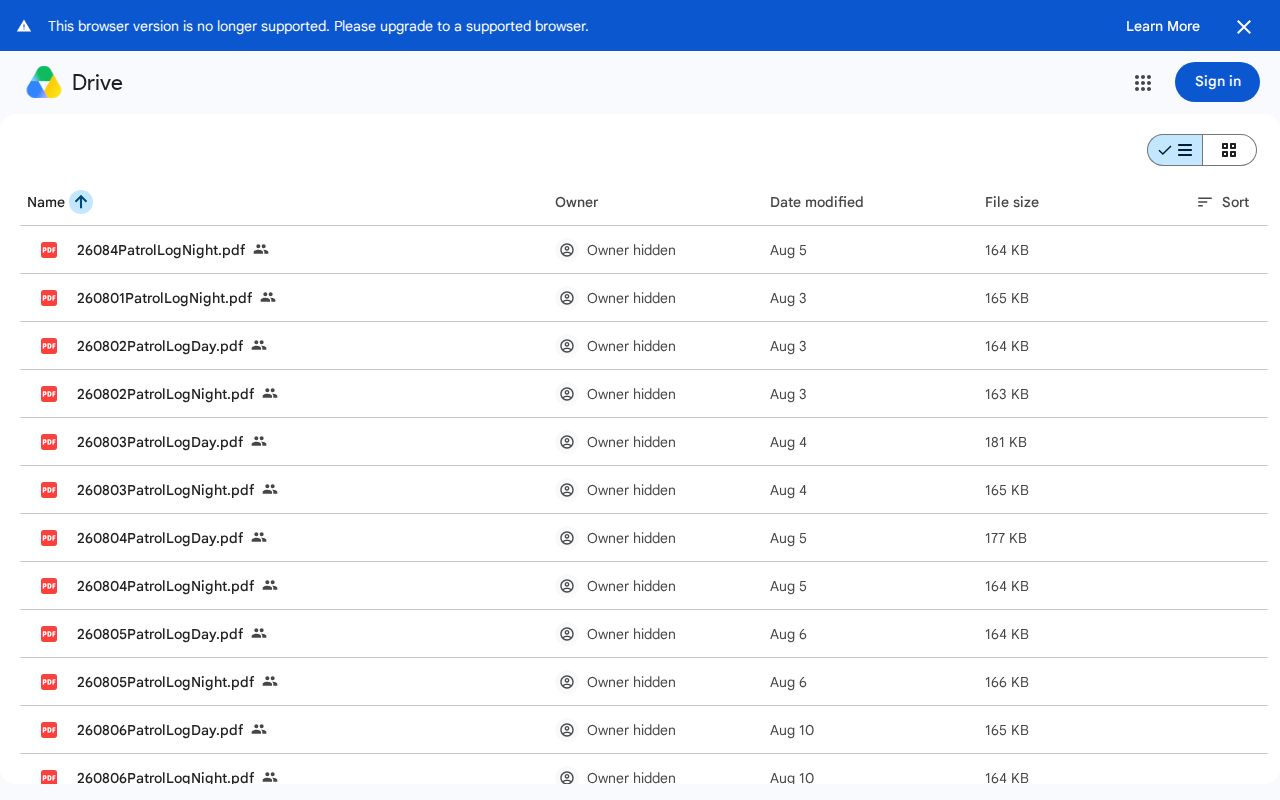The width and height of the screenshot is (1280, 800).
Task: Click shared icon beside 260804PatrolLogNight.pdf
Action: 270,586
